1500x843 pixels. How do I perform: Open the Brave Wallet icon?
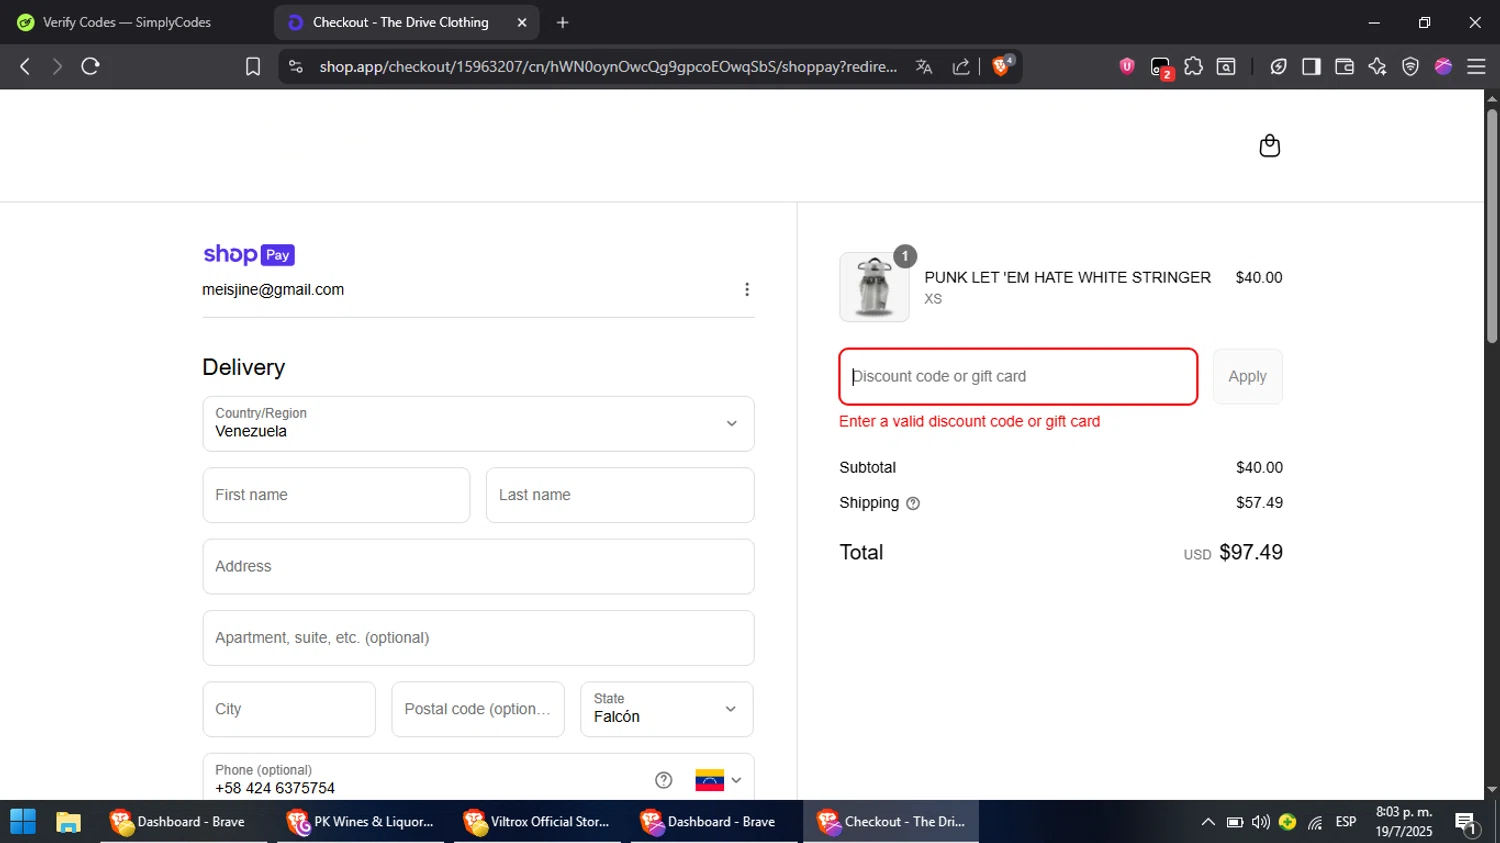(1344, 66)
